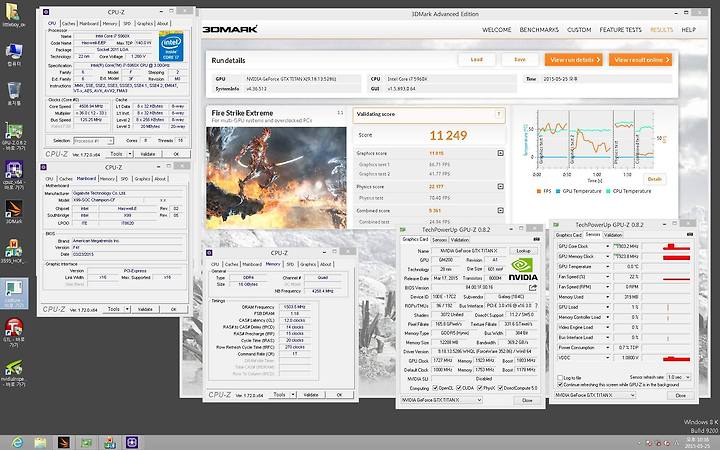Open the 3DMark desktop shortcut
Image resolution: width=720 pixels, height=450 pixels.
coord(14,212)
